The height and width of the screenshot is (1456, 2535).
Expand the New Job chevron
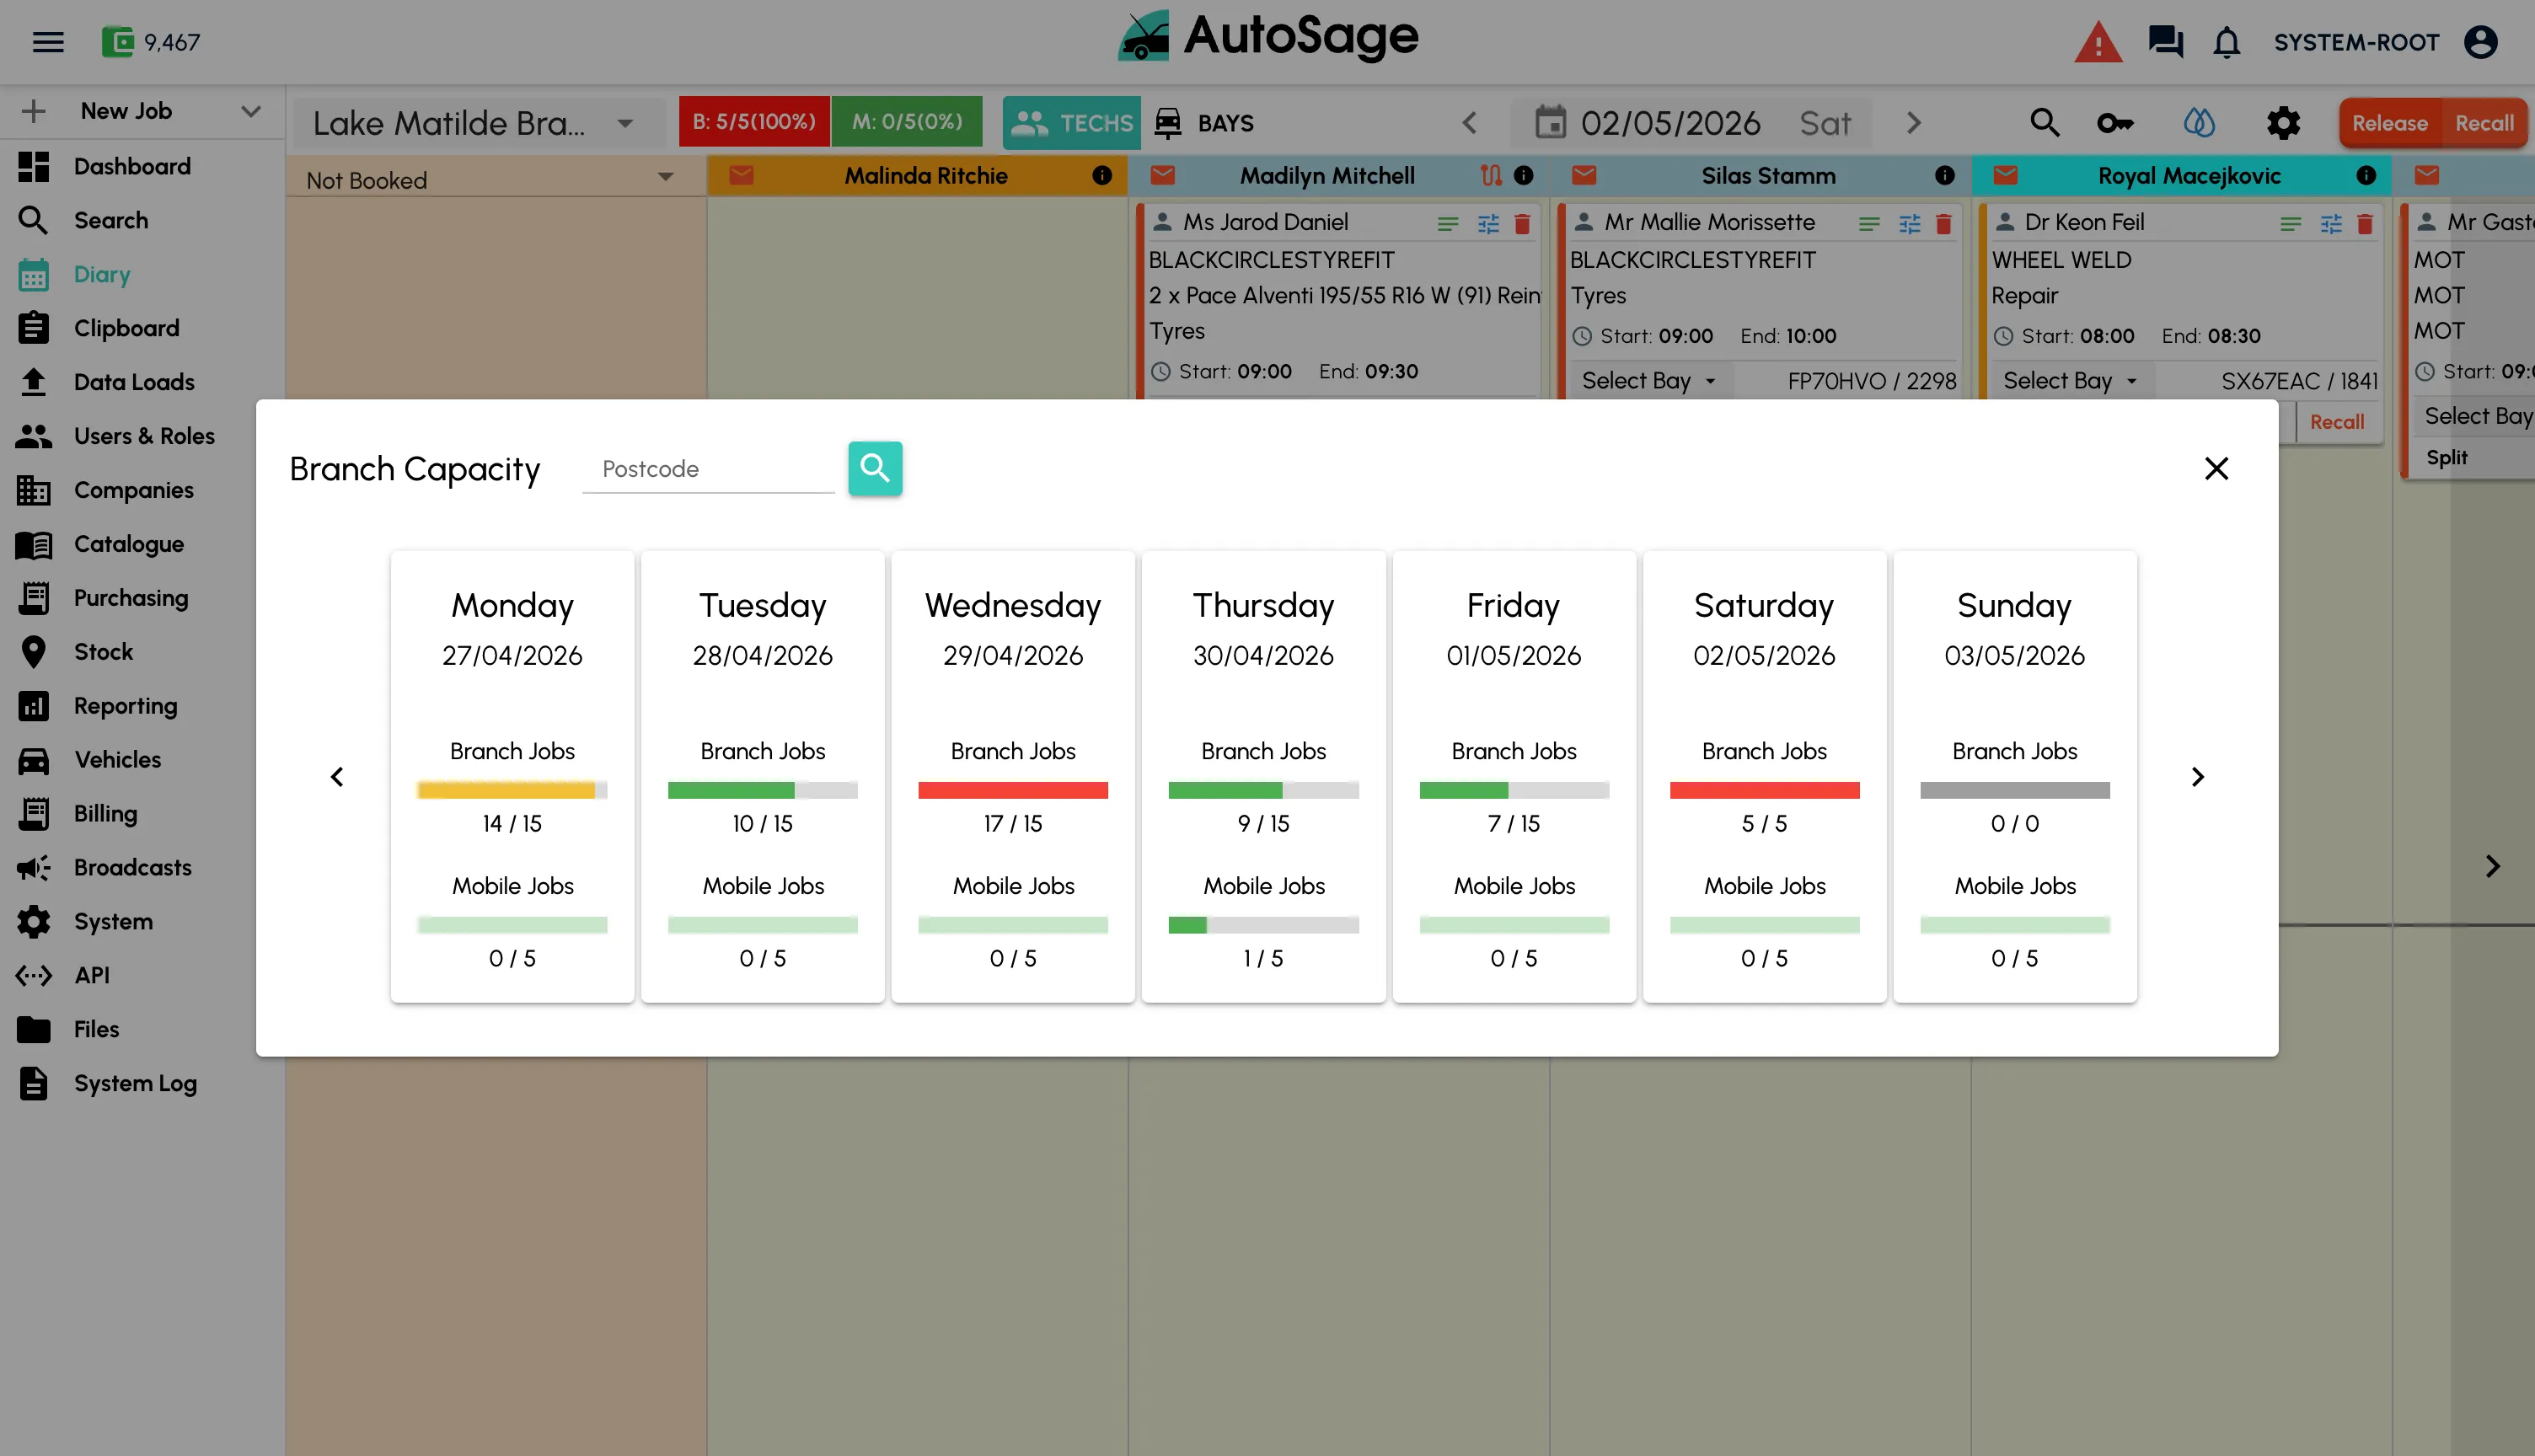pos(251,111)
